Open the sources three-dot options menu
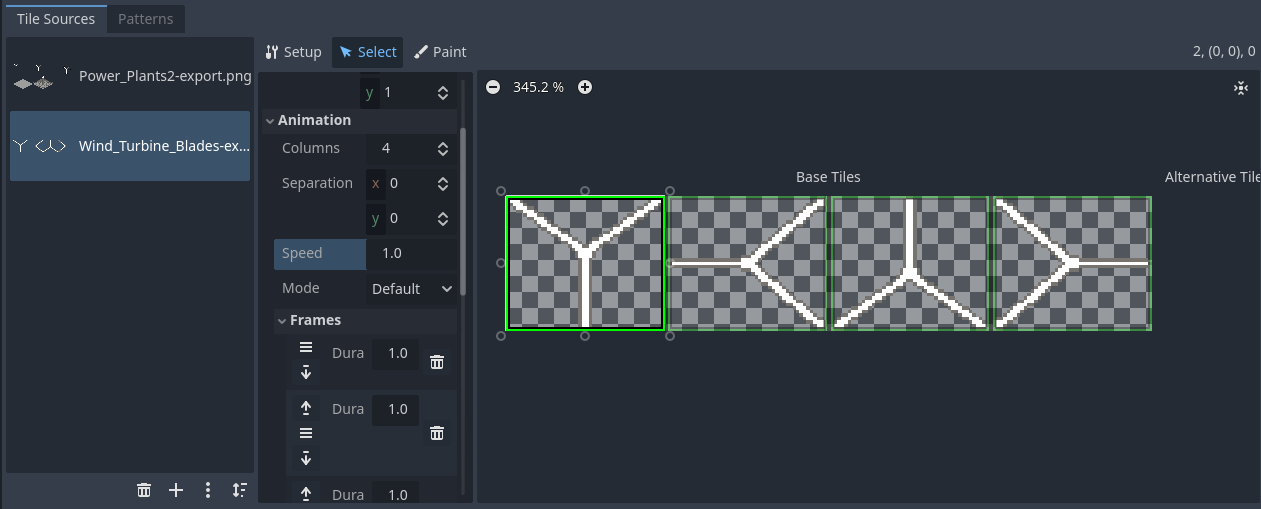The height and width of the screenshot is (509, 1261). pos(208,490)
